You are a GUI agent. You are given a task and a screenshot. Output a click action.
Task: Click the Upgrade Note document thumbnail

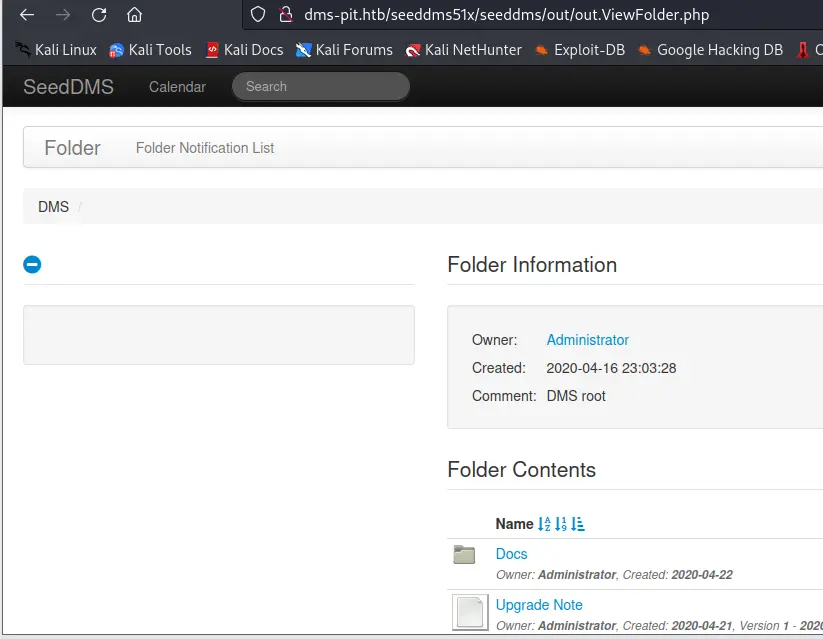(x=470, y=612)
